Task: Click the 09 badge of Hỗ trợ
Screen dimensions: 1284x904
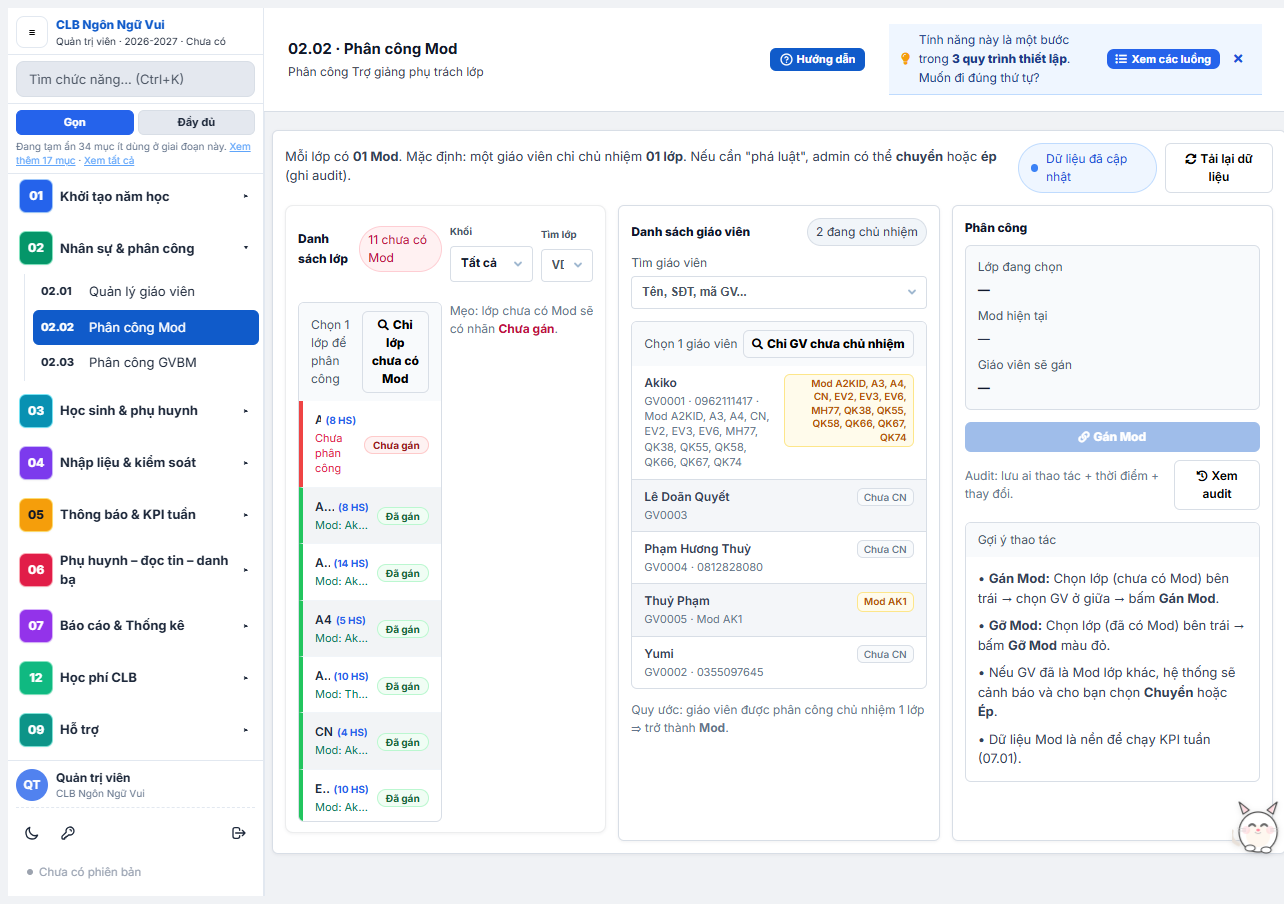Action: [36, 729]
